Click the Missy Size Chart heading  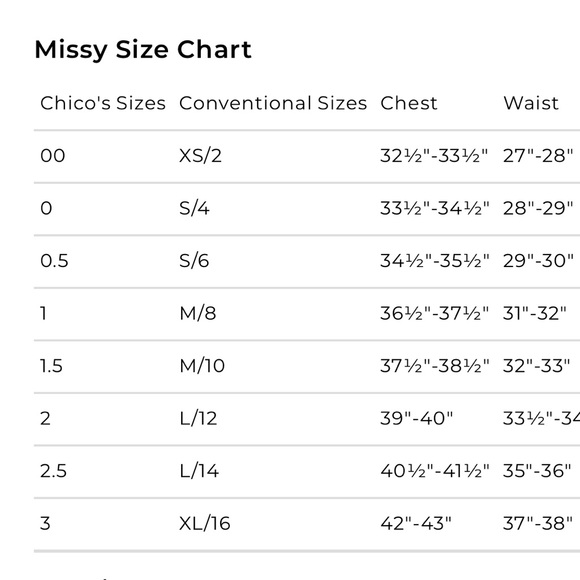[143, 50]
